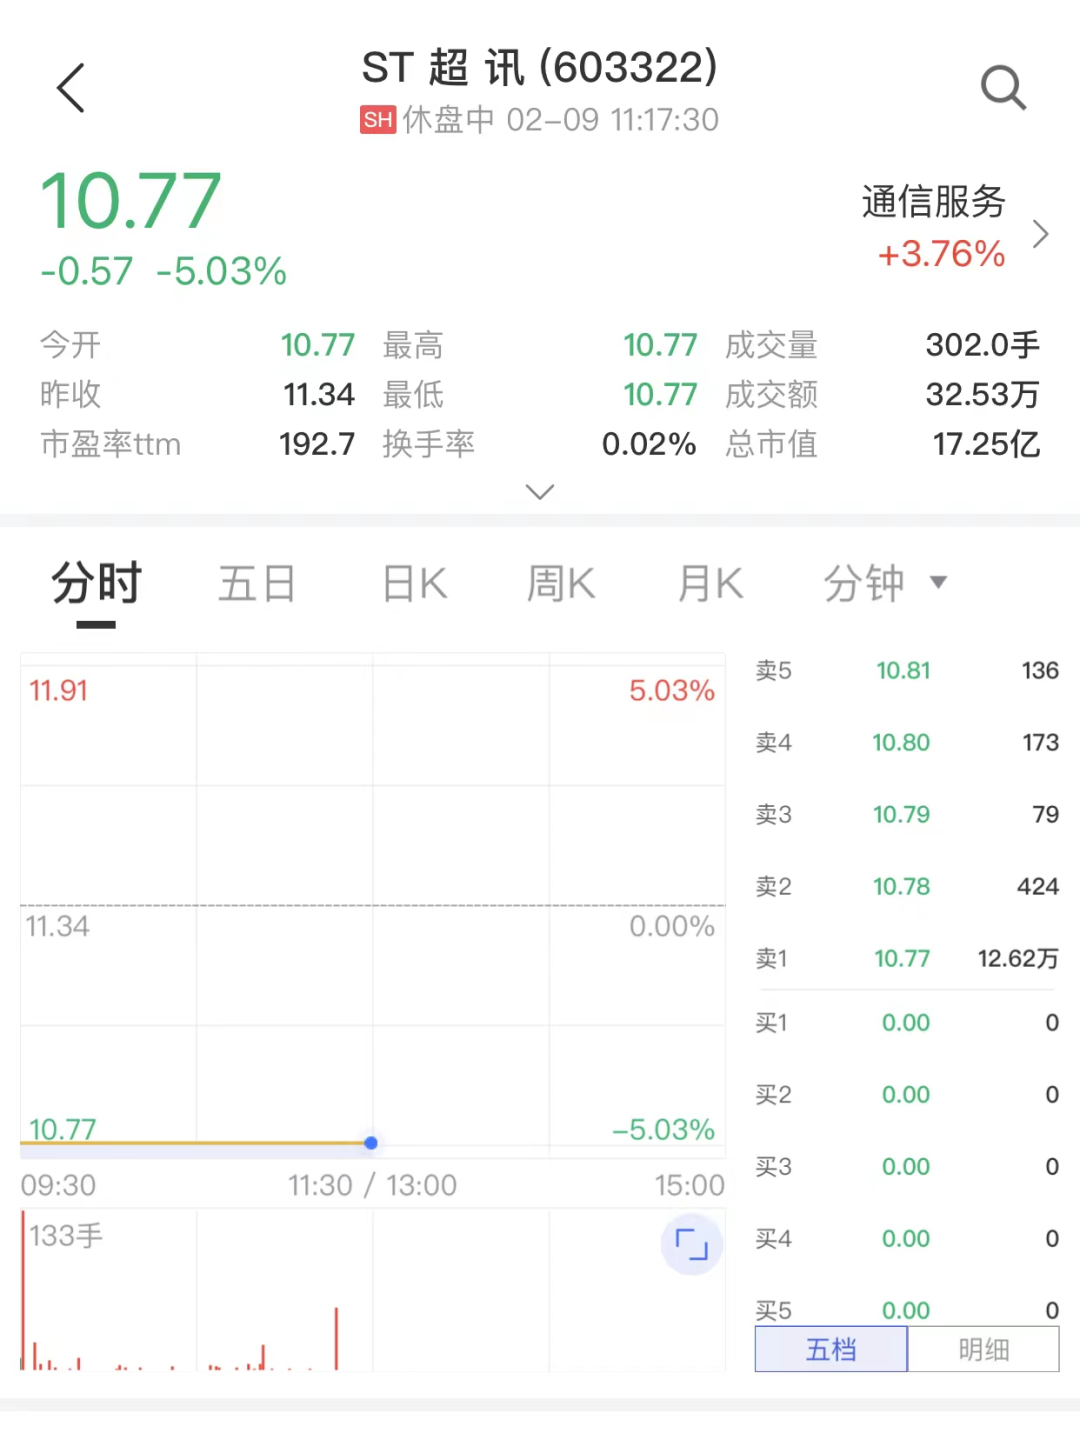Tap 总市值 value 17.25亿
The image size is (1080, 1433).
click(987, 443)
